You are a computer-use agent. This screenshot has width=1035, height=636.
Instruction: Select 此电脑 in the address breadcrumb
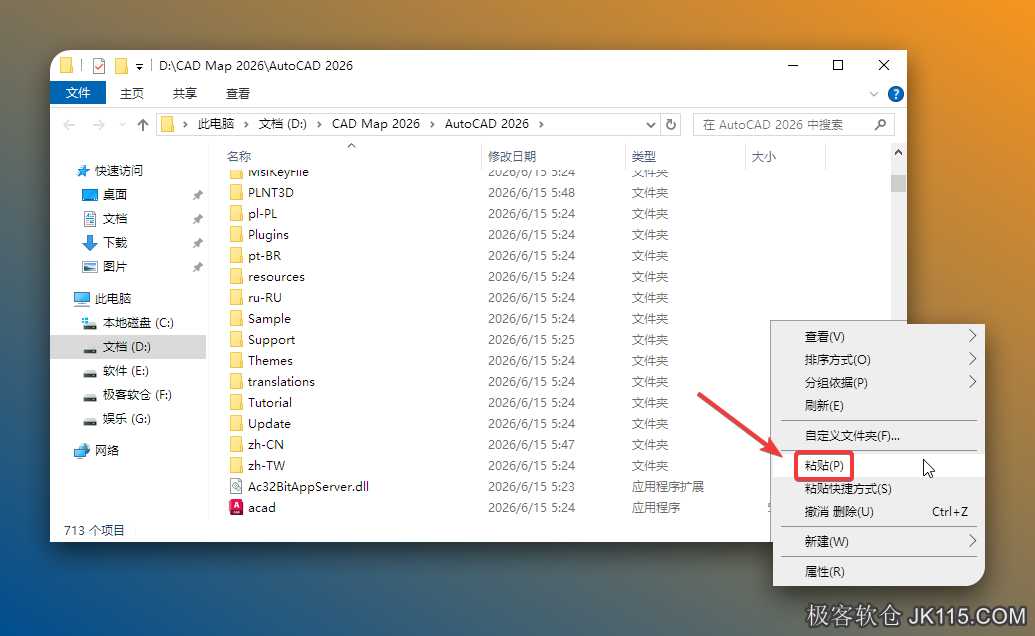coord(216,124)
